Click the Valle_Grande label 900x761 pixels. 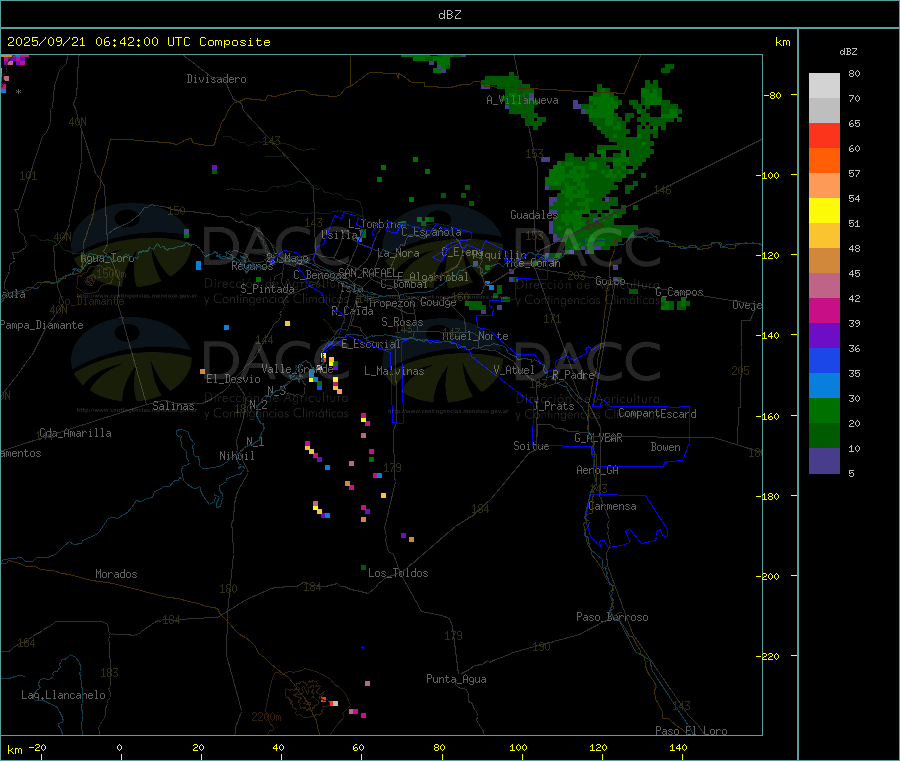pos(297,369)
